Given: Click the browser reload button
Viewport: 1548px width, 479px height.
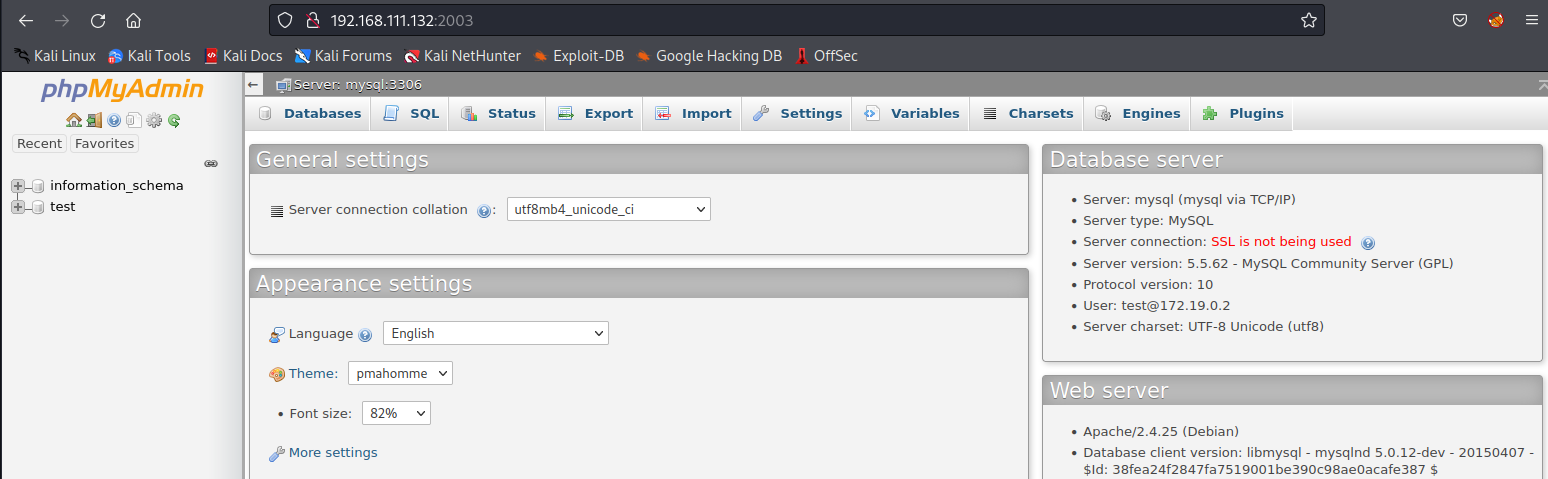Looking at the screenshot, I should click(x=98, y=20).
